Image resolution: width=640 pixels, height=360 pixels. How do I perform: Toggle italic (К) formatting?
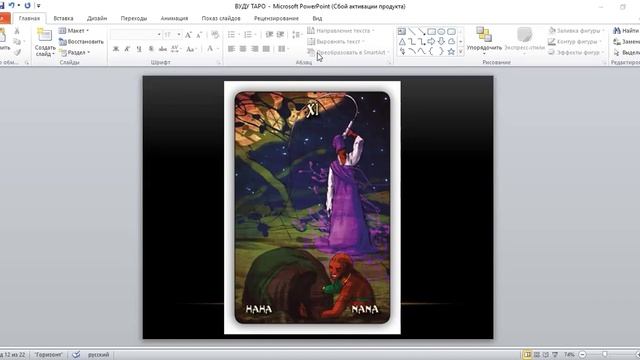127,49
